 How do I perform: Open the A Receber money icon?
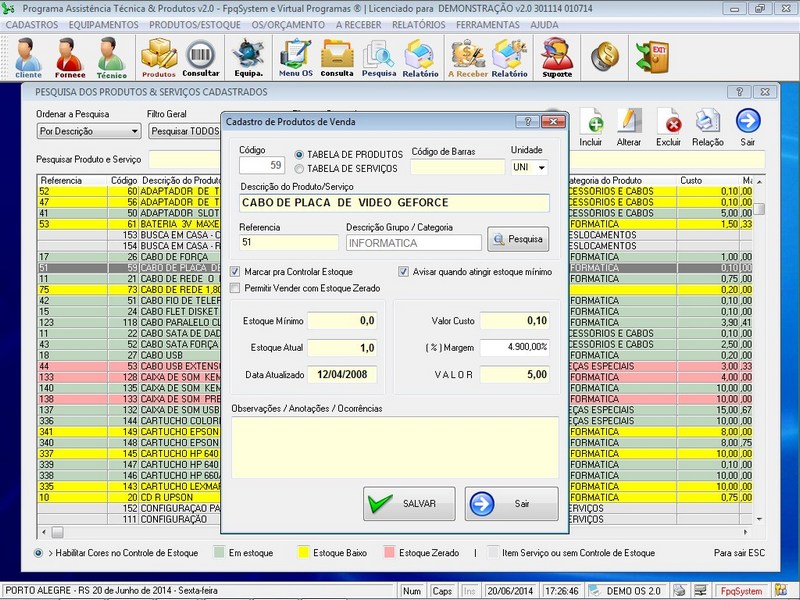[467, 58]
